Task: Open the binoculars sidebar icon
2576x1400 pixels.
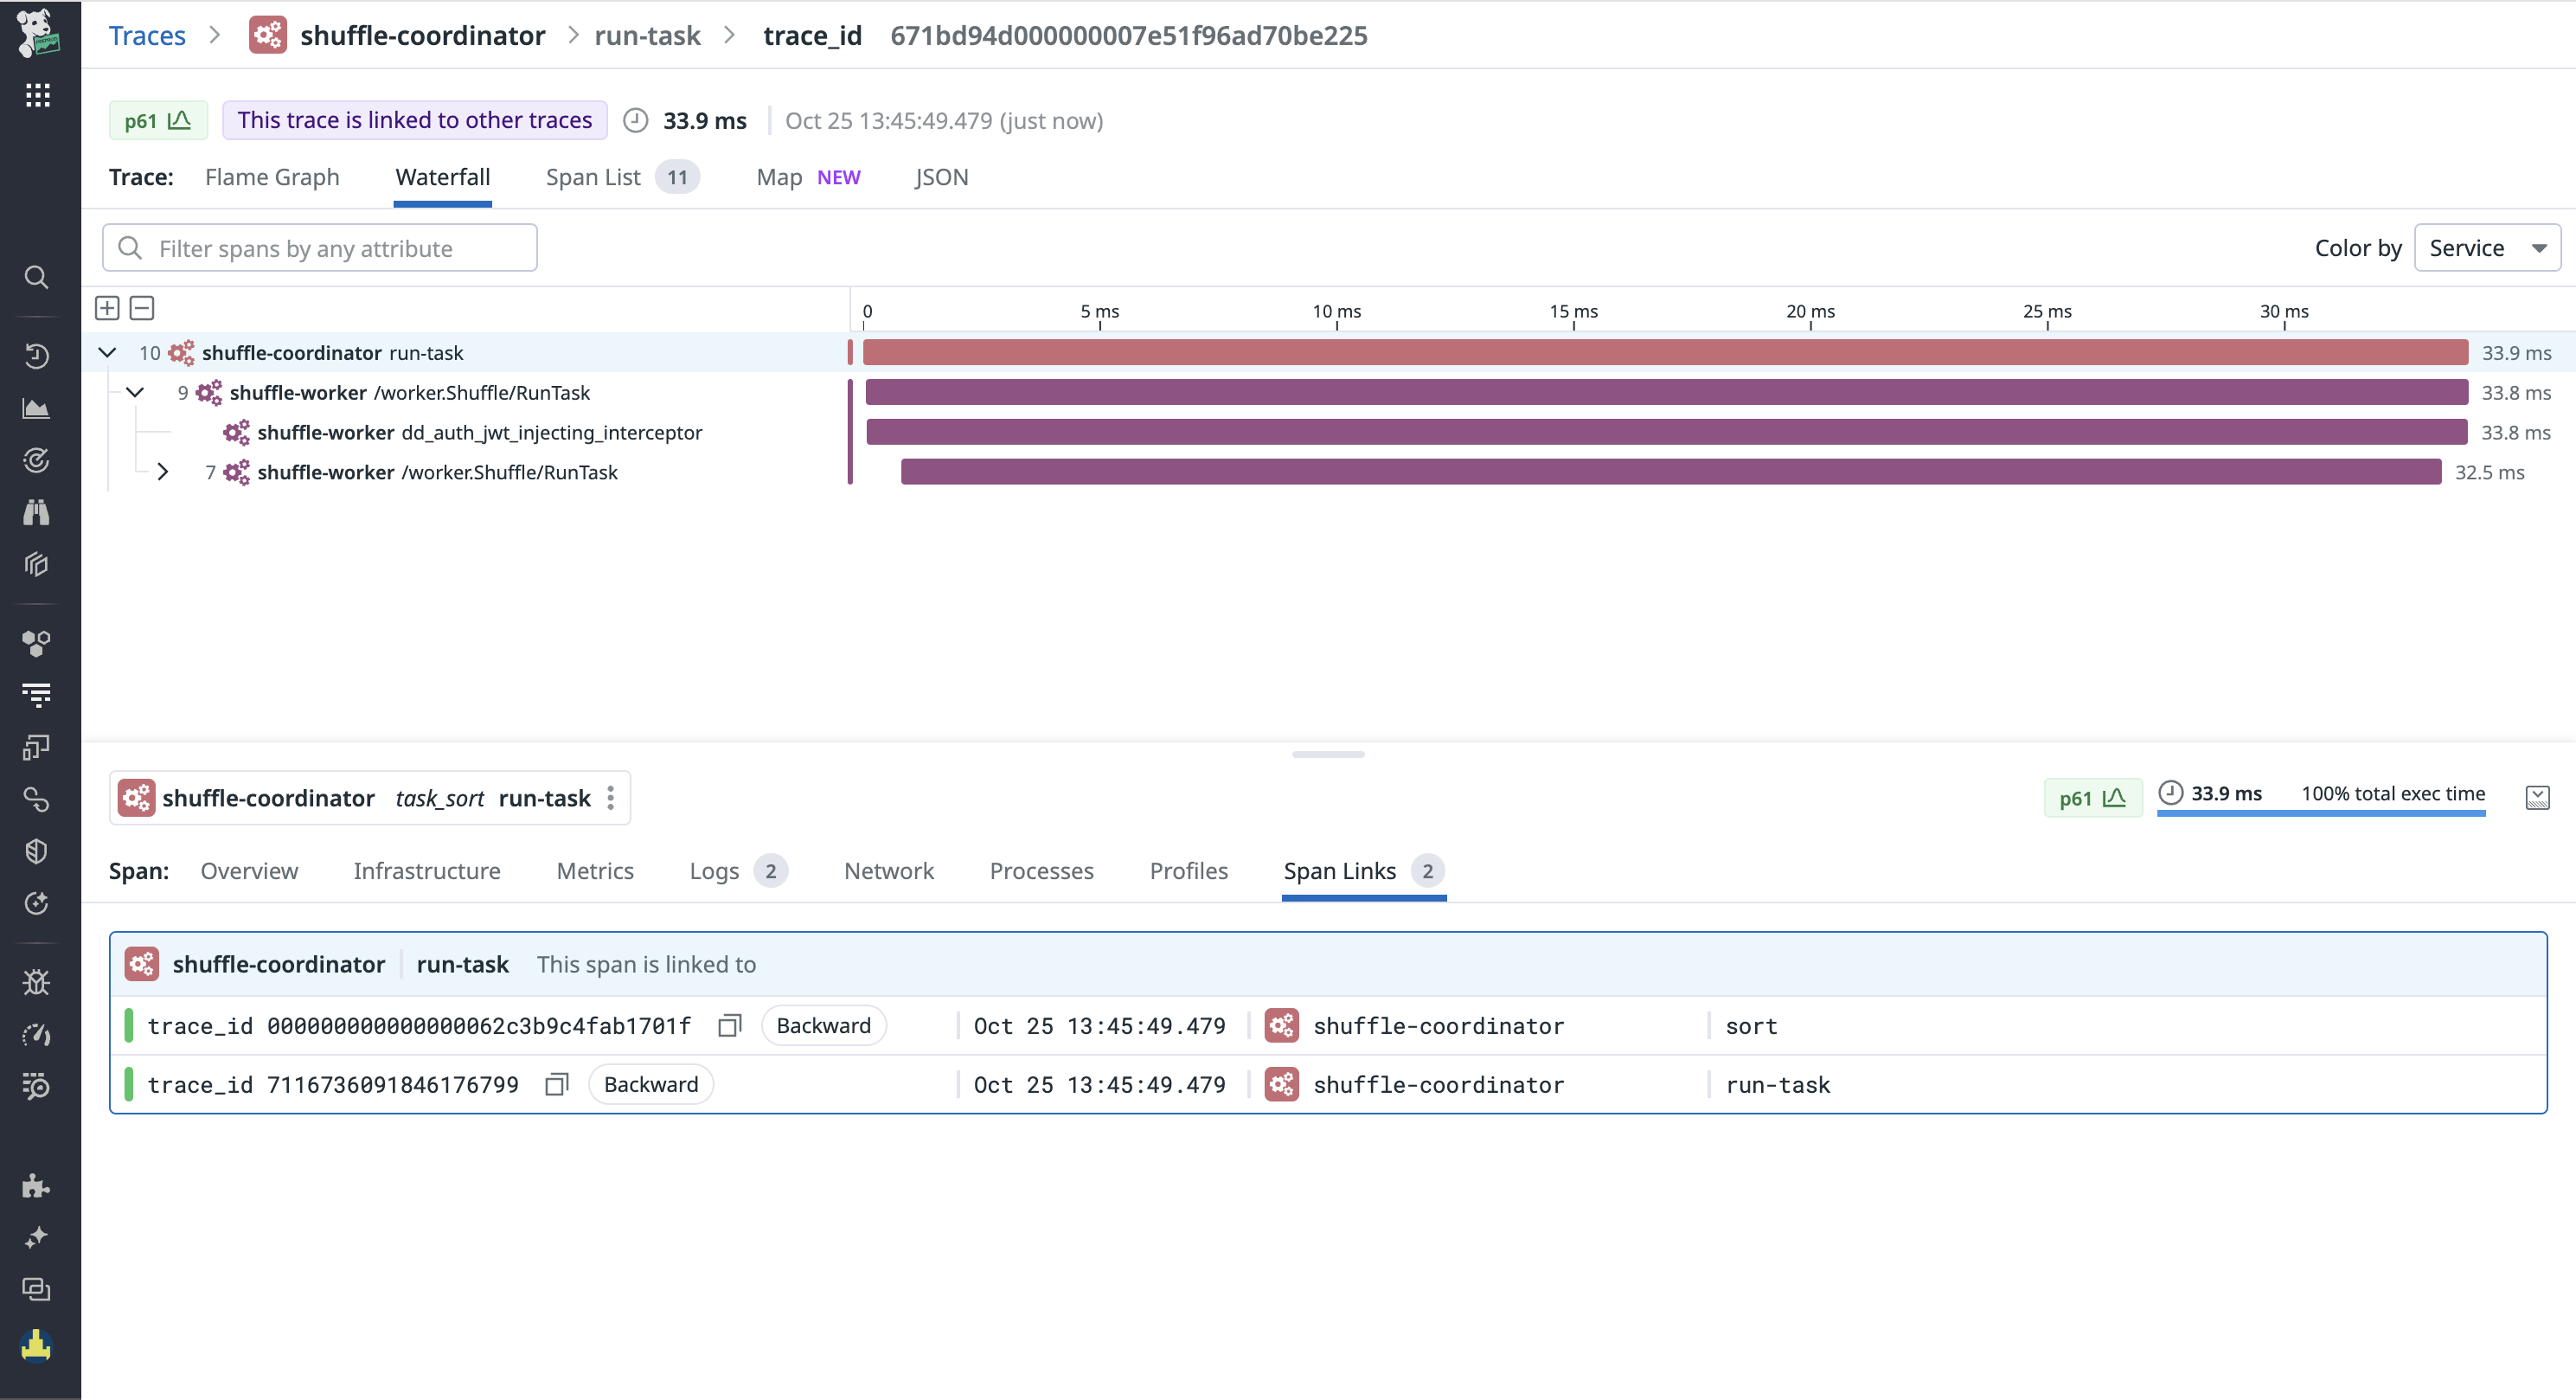Action: pos(37,512)
